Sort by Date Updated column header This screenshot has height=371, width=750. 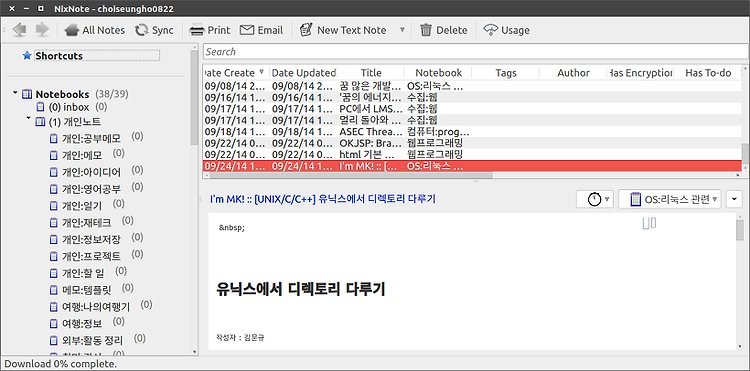coord(304,73)
